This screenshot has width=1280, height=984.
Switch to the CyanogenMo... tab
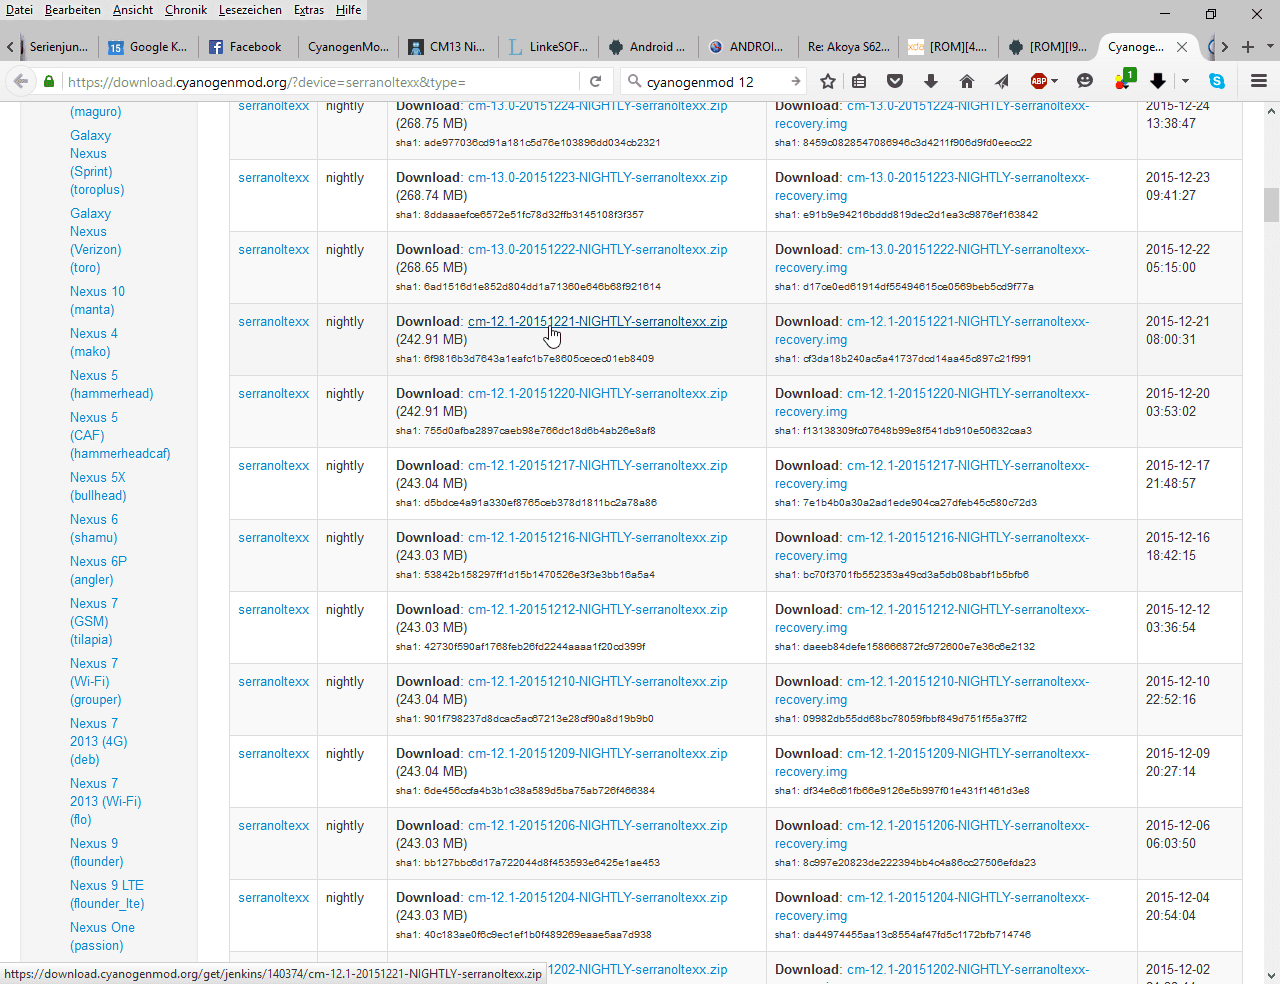347,47
